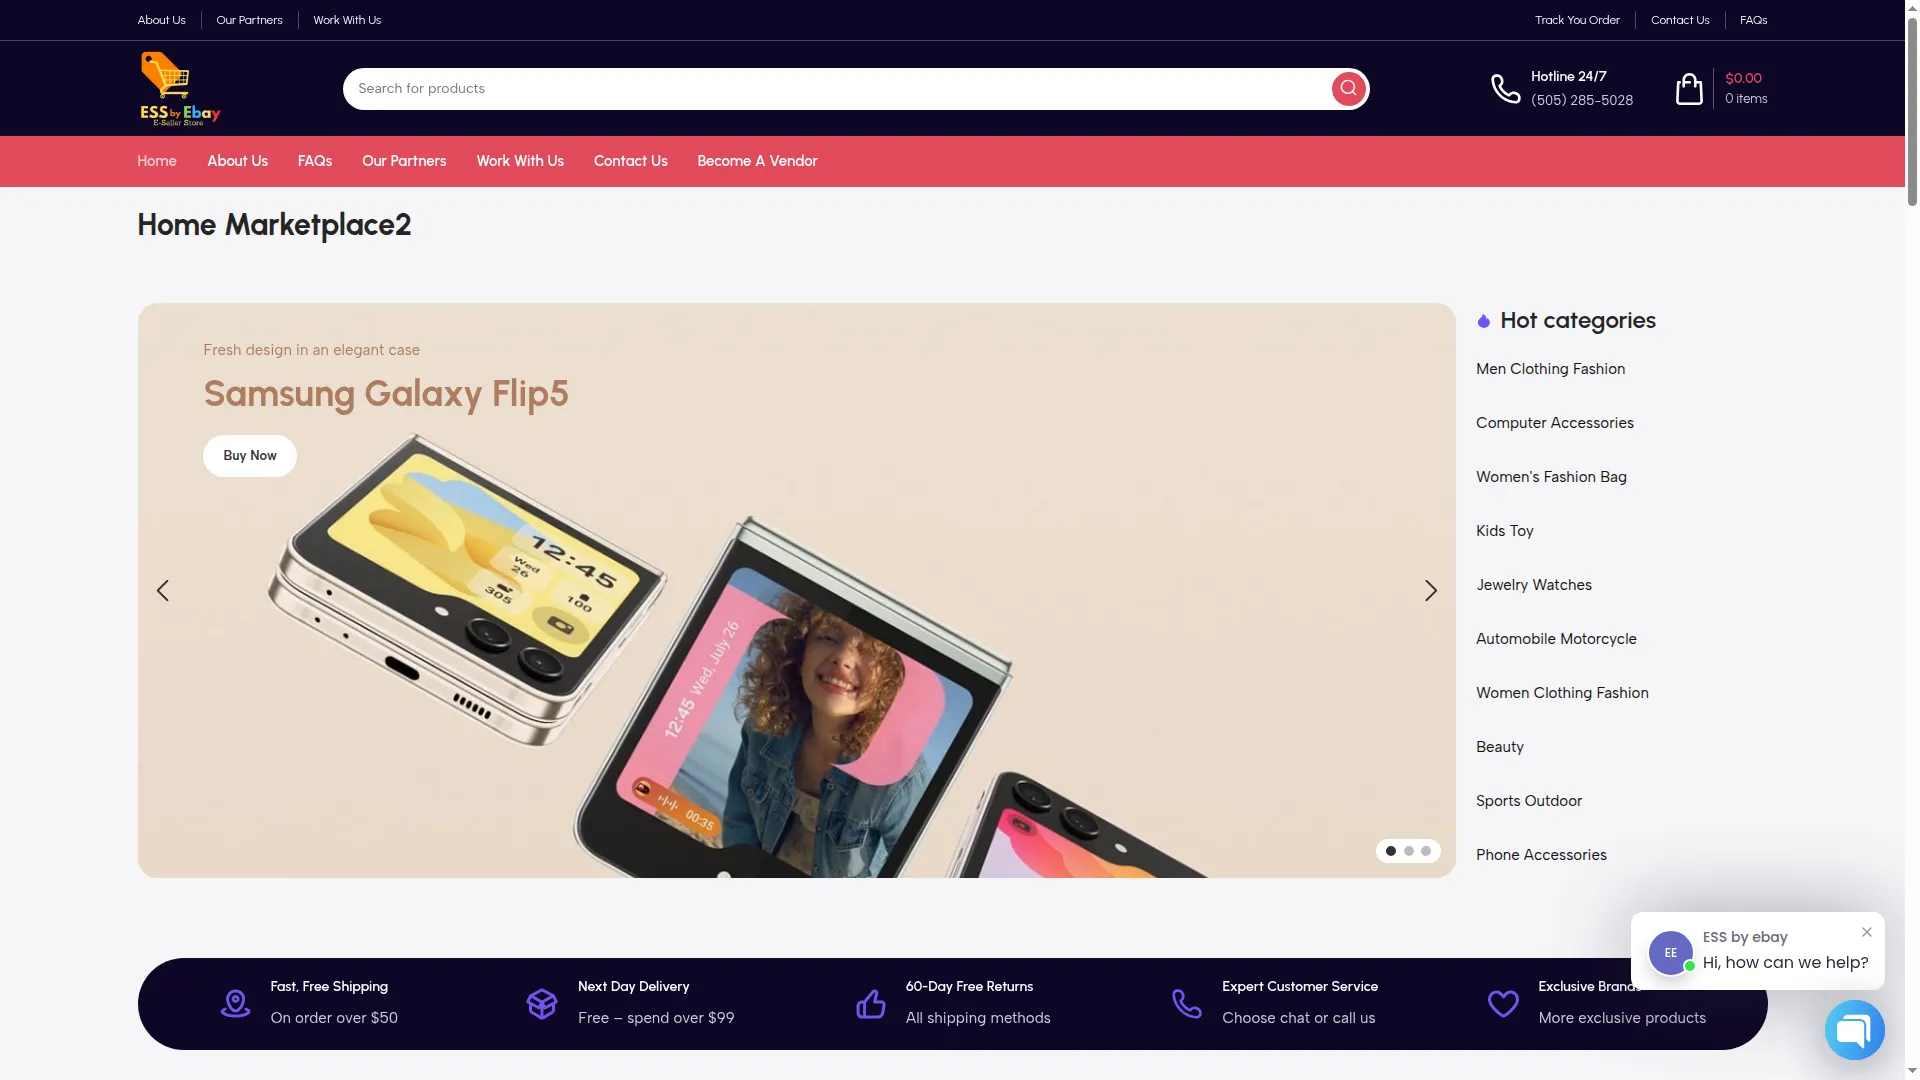Click the (505) 285-5028 phone number
The image size is (1920, 1080).
tap(1581, 100)
